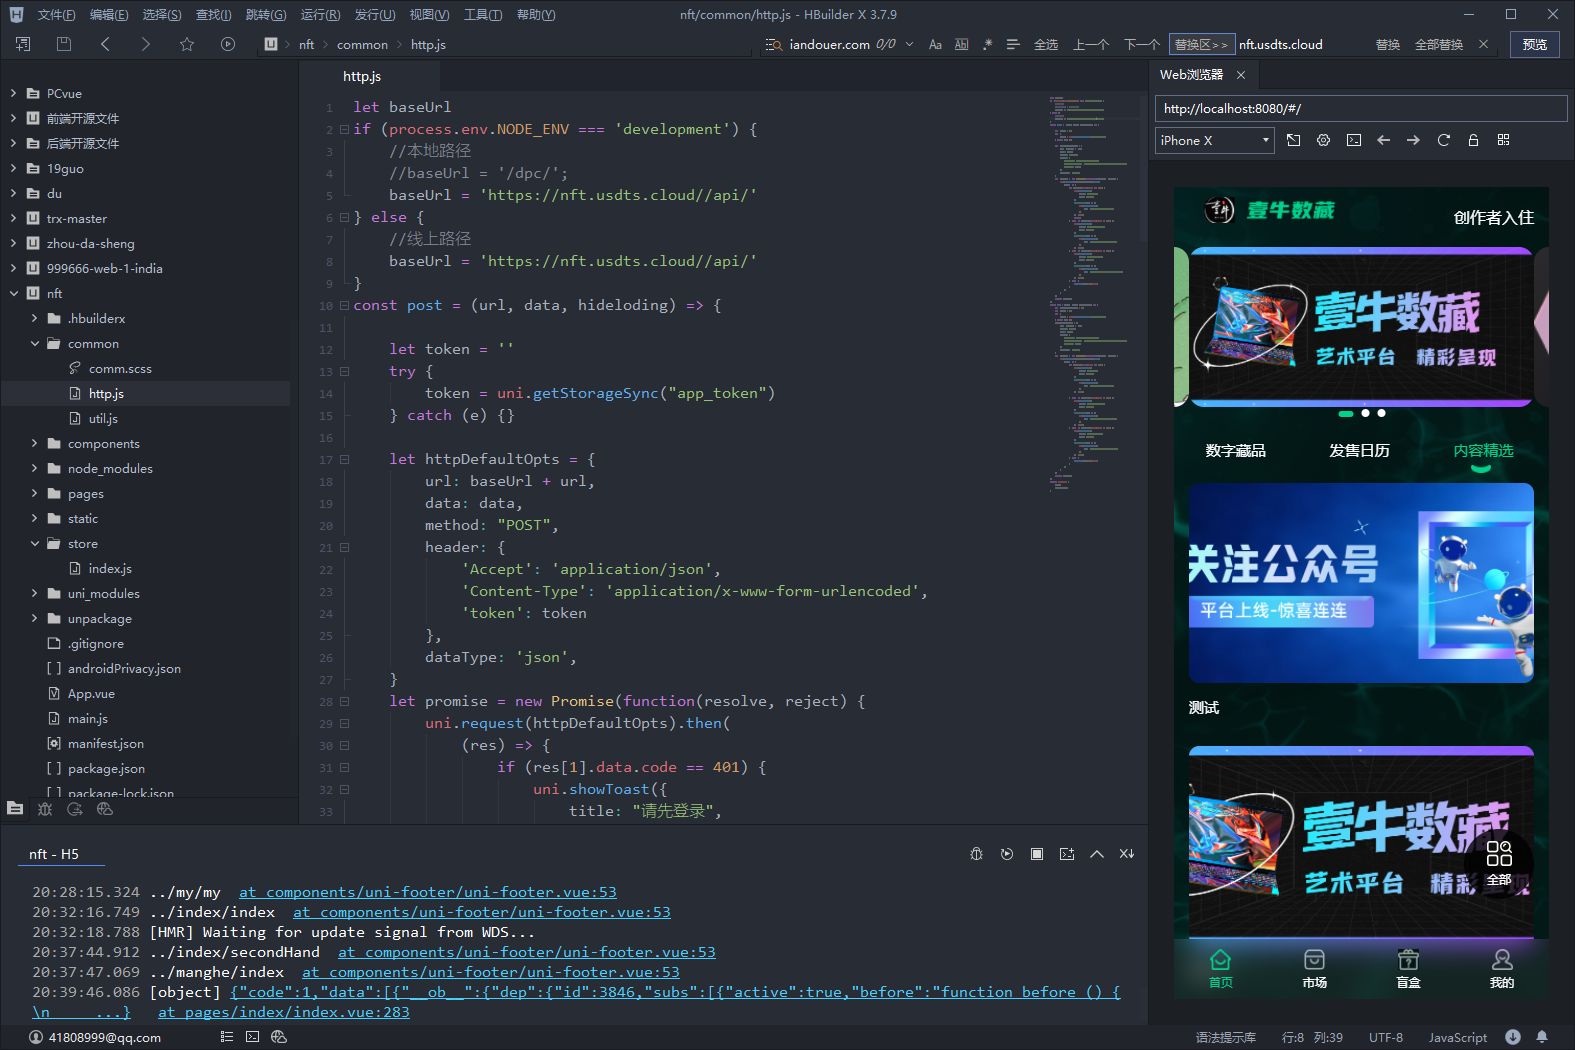Click the 全选 (select all matches) button
This screenshot has width=1575, height=1050.
click(x=1046, y=44)
